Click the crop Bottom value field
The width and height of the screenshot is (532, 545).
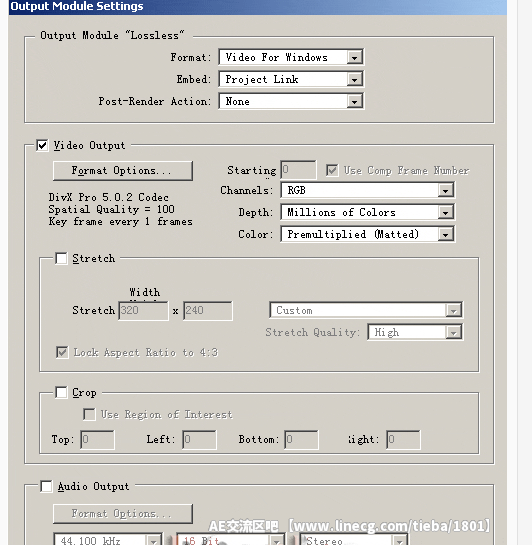pos(301,440)
